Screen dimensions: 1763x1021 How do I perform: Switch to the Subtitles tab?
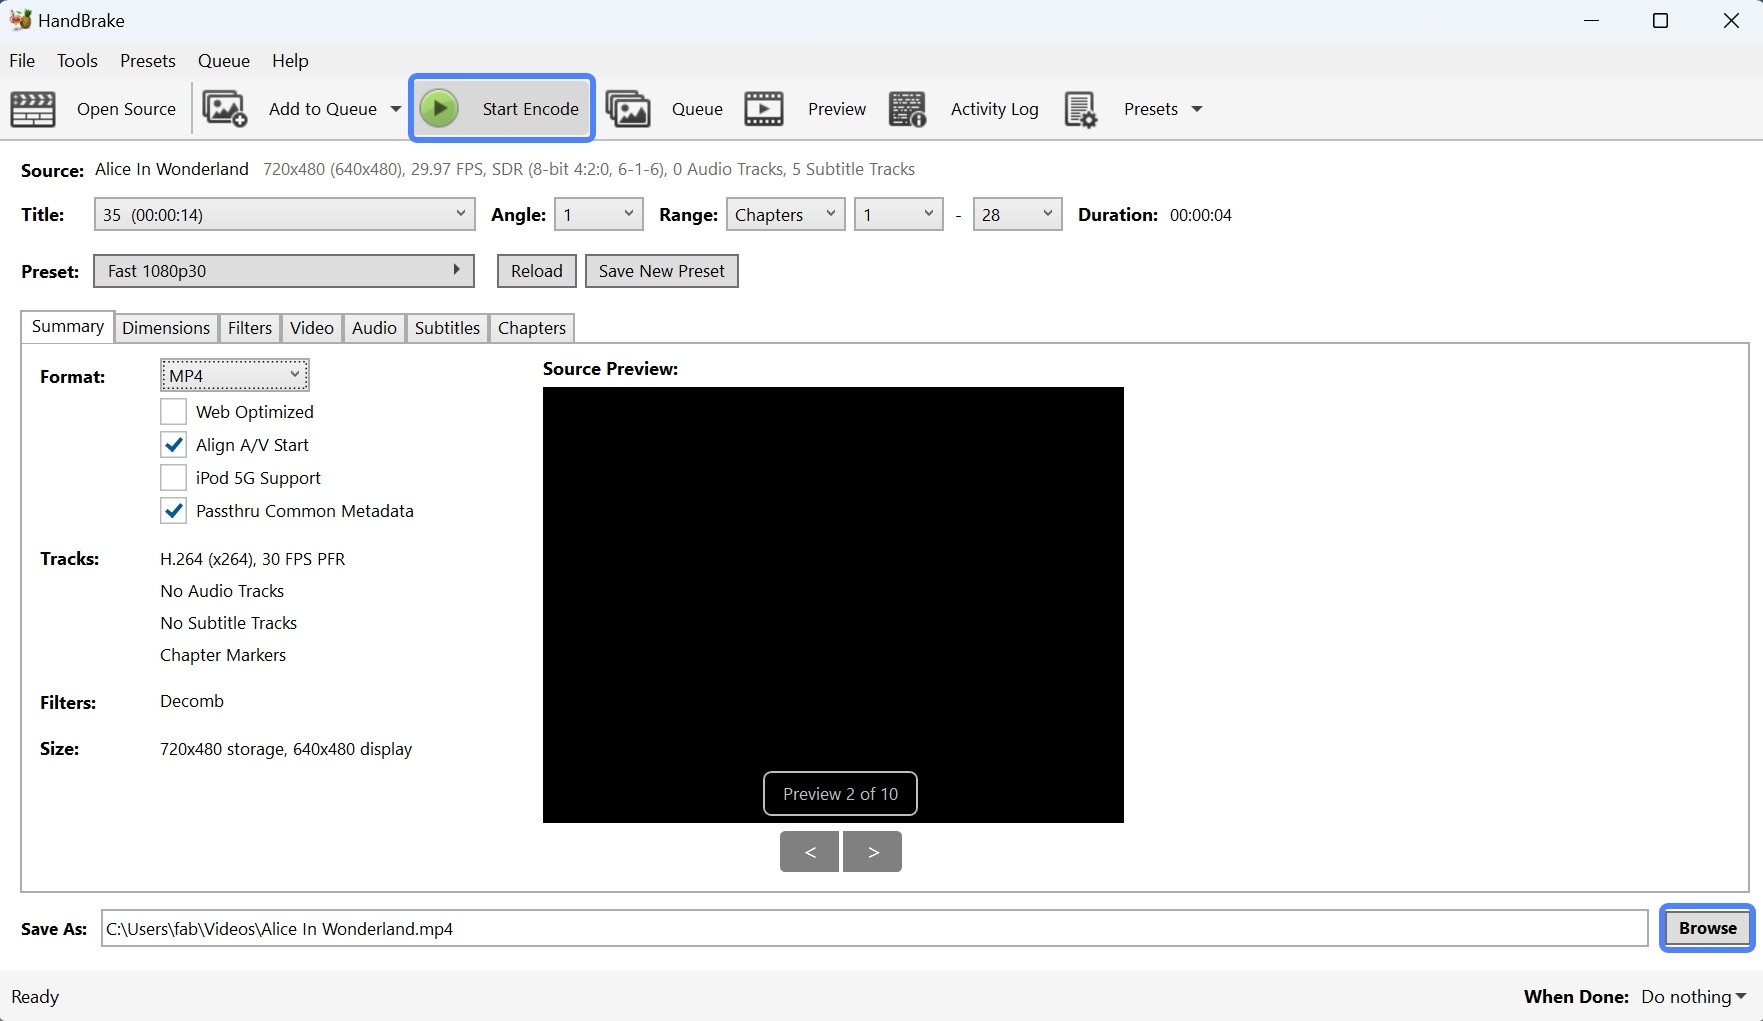(x=446, y=327)
